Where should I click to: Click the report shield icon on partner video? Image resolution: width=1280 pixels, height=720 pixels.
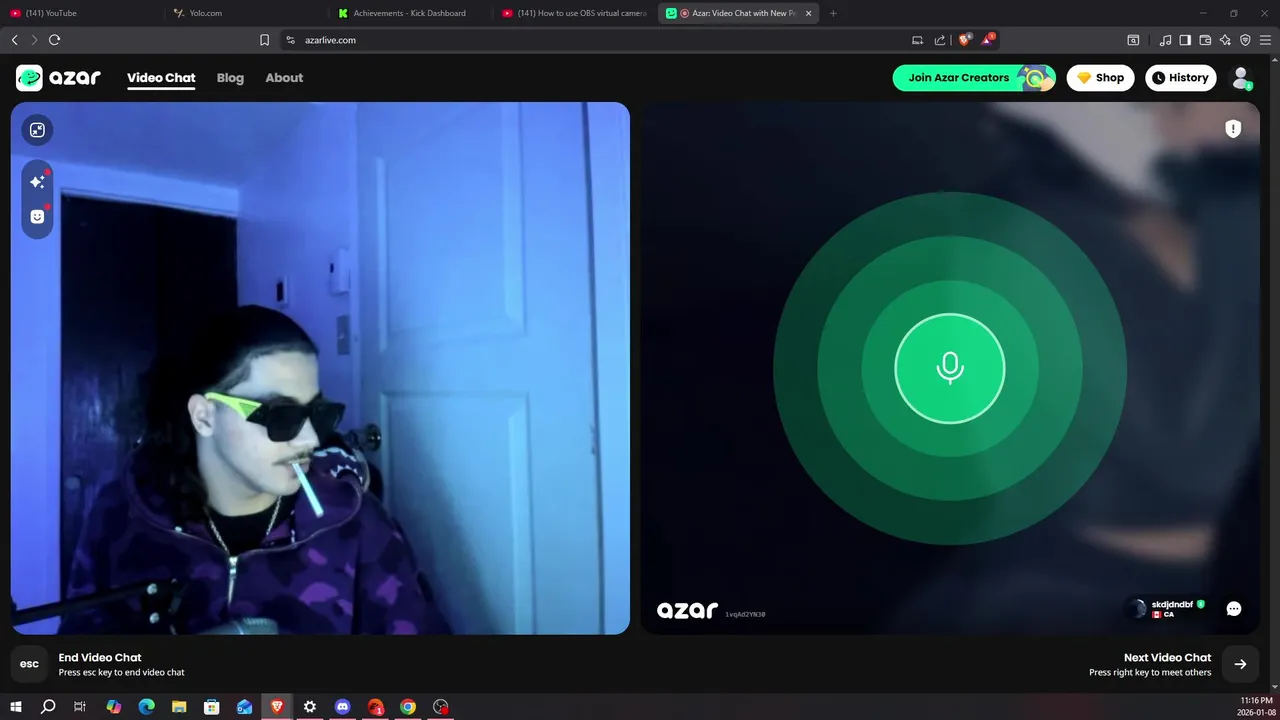[1233, 129]
